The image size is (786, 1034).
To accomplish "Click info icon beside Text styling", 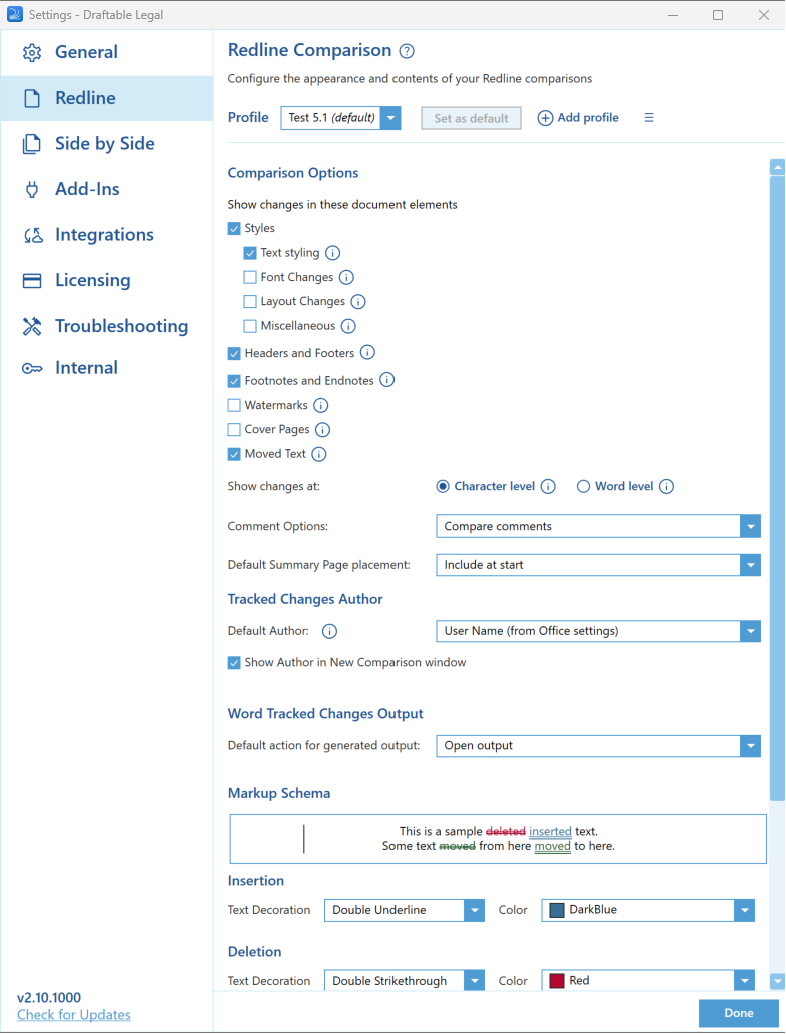I will [333, 253].
